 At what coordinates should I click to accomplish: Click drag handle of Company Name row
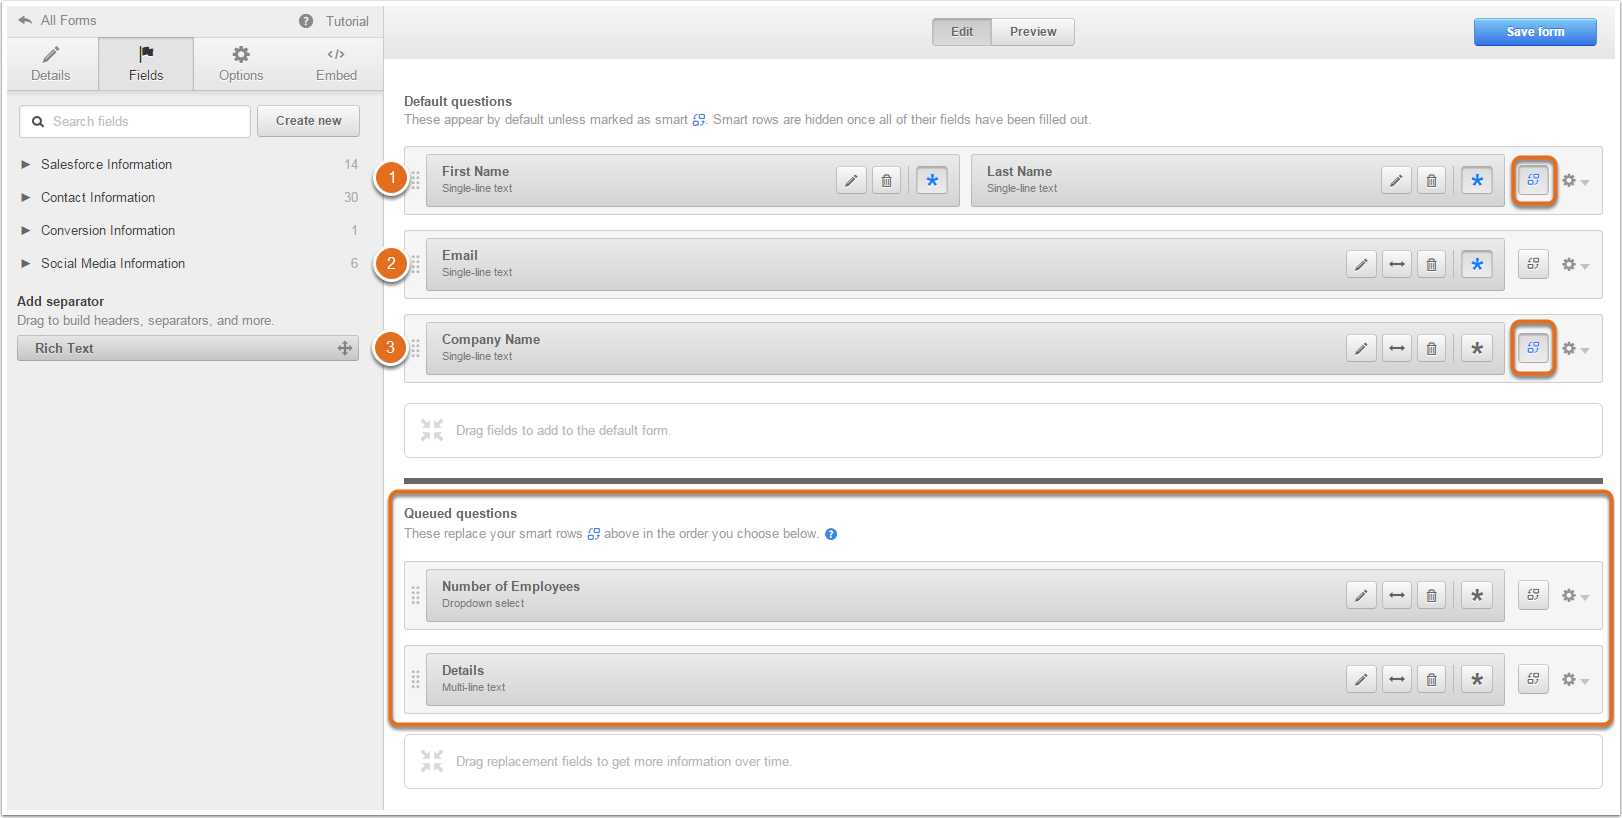click(415, 349)
